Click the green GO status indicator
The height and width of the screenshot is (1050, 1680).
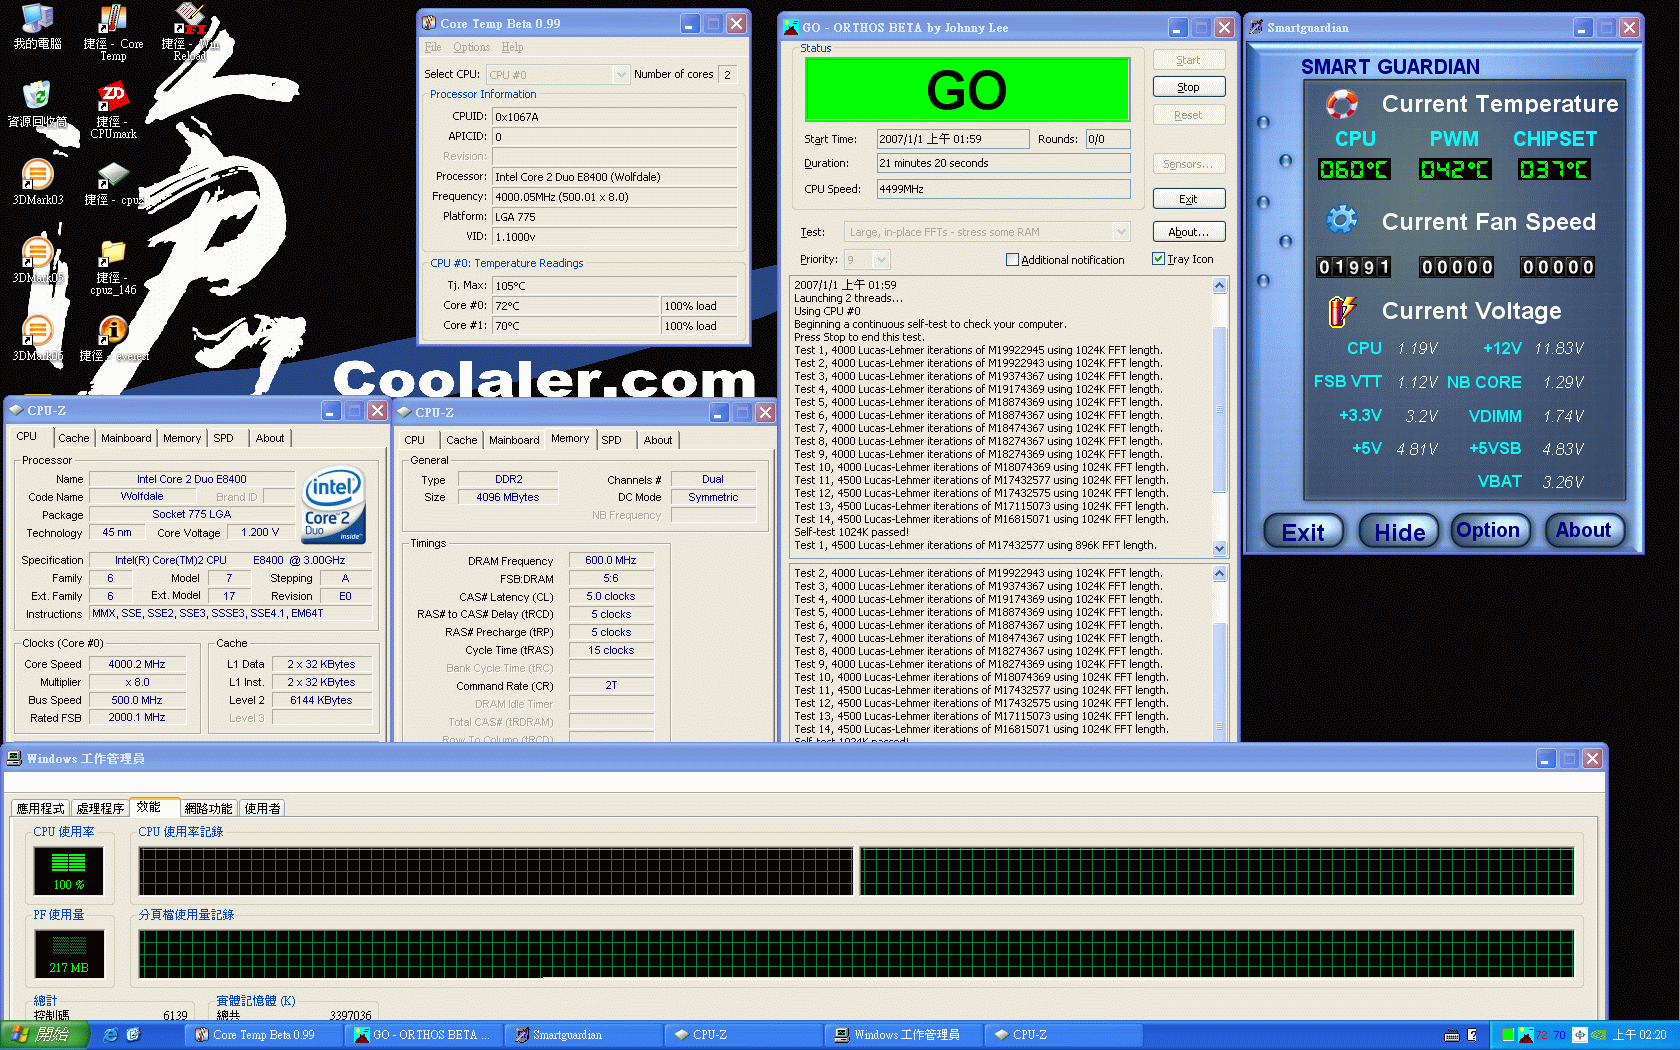click(967, 90)
